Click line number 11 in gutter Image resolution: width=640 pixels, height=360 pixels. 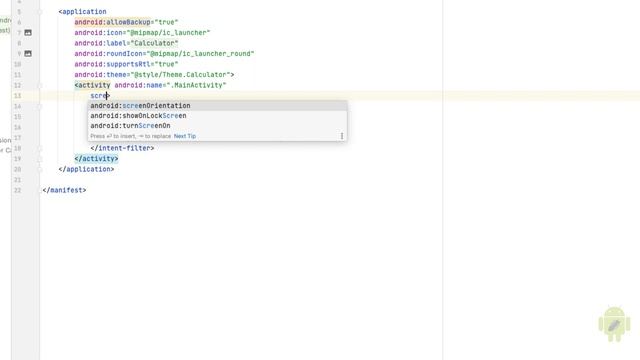(x=17, y=75)
